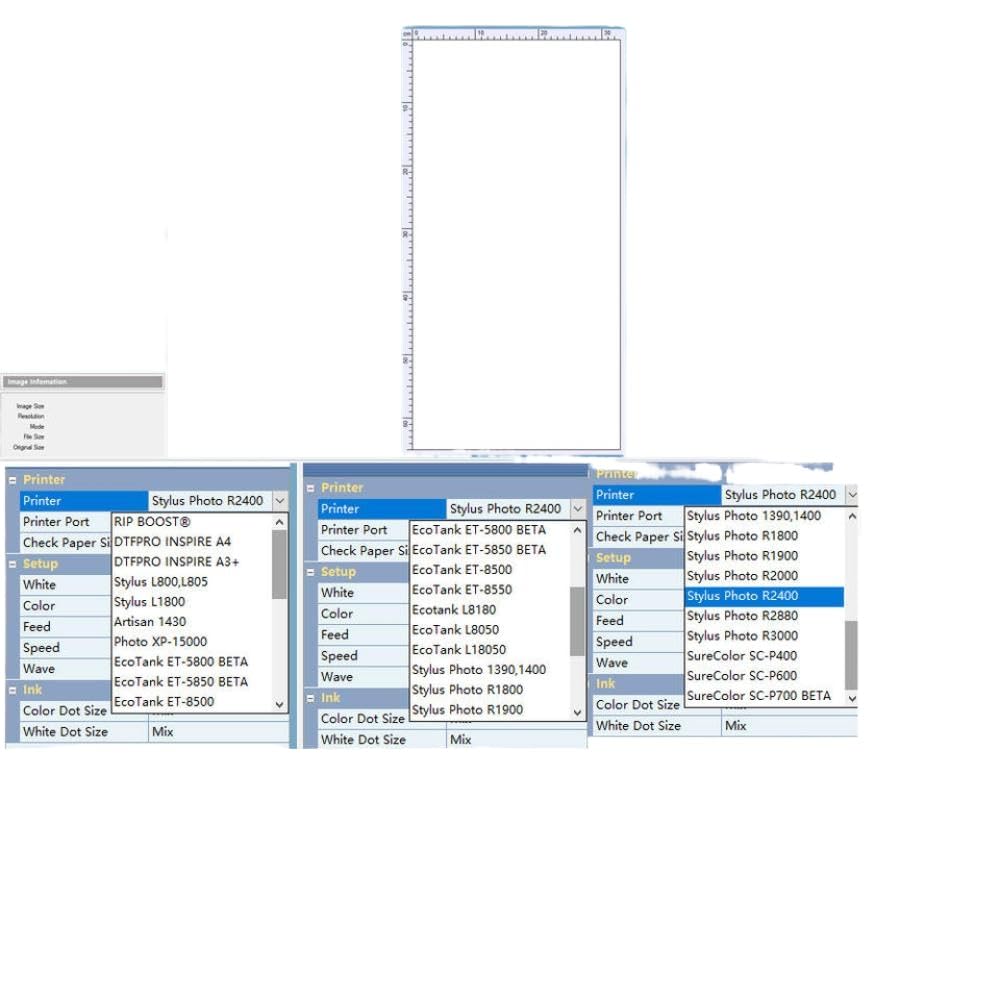This screenshot has width=1000, height=1000.
Task: Collapse the Ink section in middle panel
Action: [x=311, y=698]
